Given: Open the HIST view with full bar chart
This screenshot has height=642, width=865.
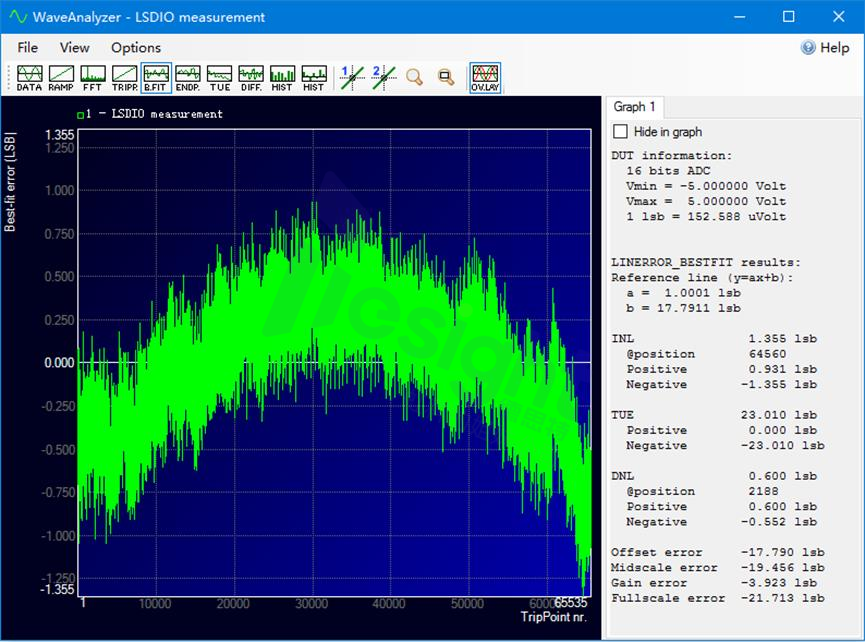Looking at the screenshot, I should pyautogui.click(x=282, y=78).
